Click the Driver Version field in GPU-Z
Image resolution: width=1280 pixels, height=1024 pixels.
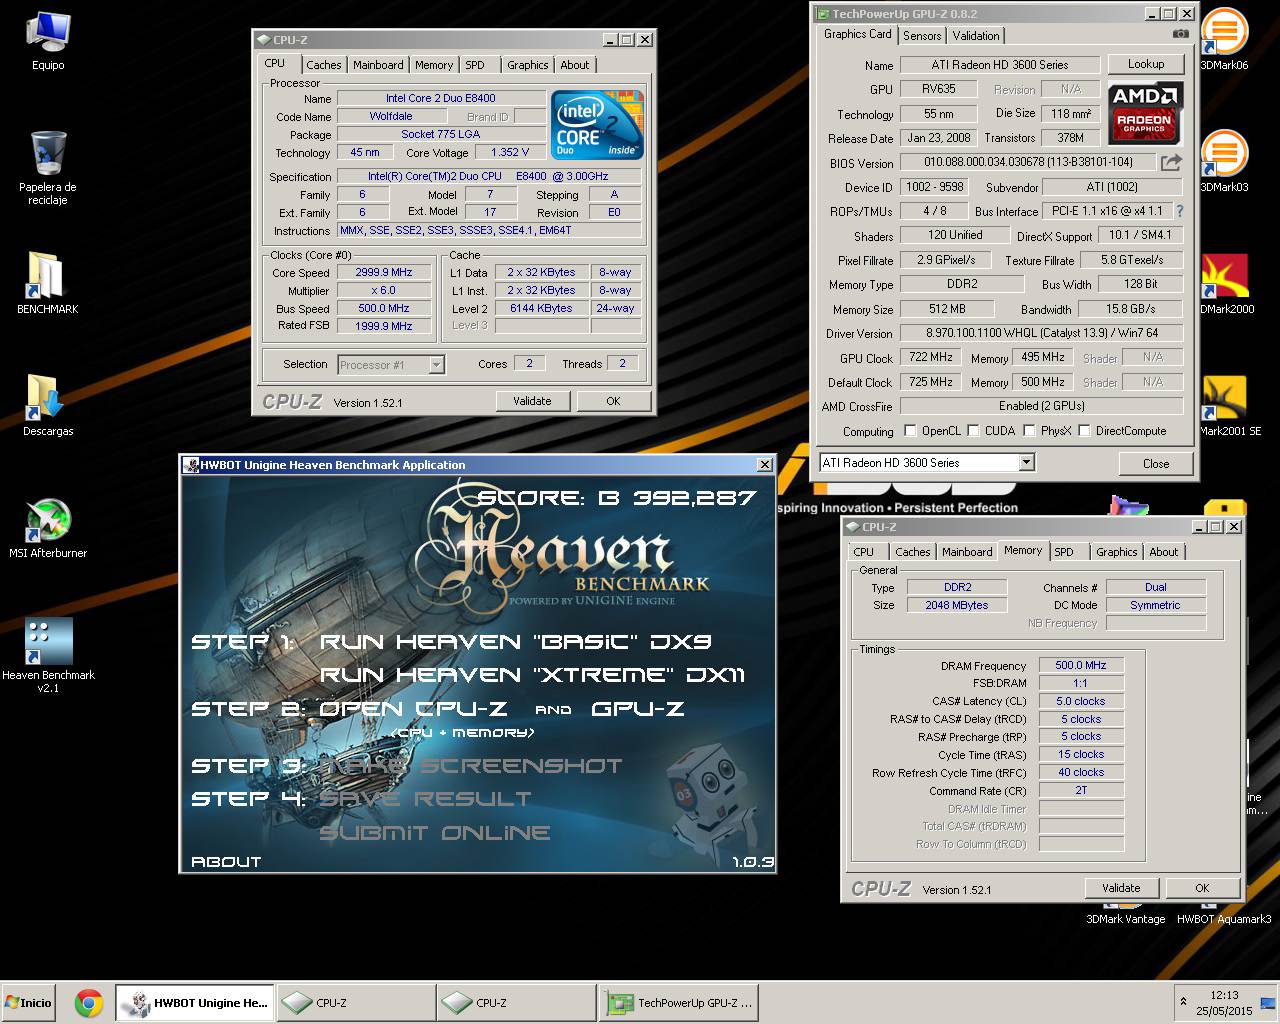tap(1041, 333)
